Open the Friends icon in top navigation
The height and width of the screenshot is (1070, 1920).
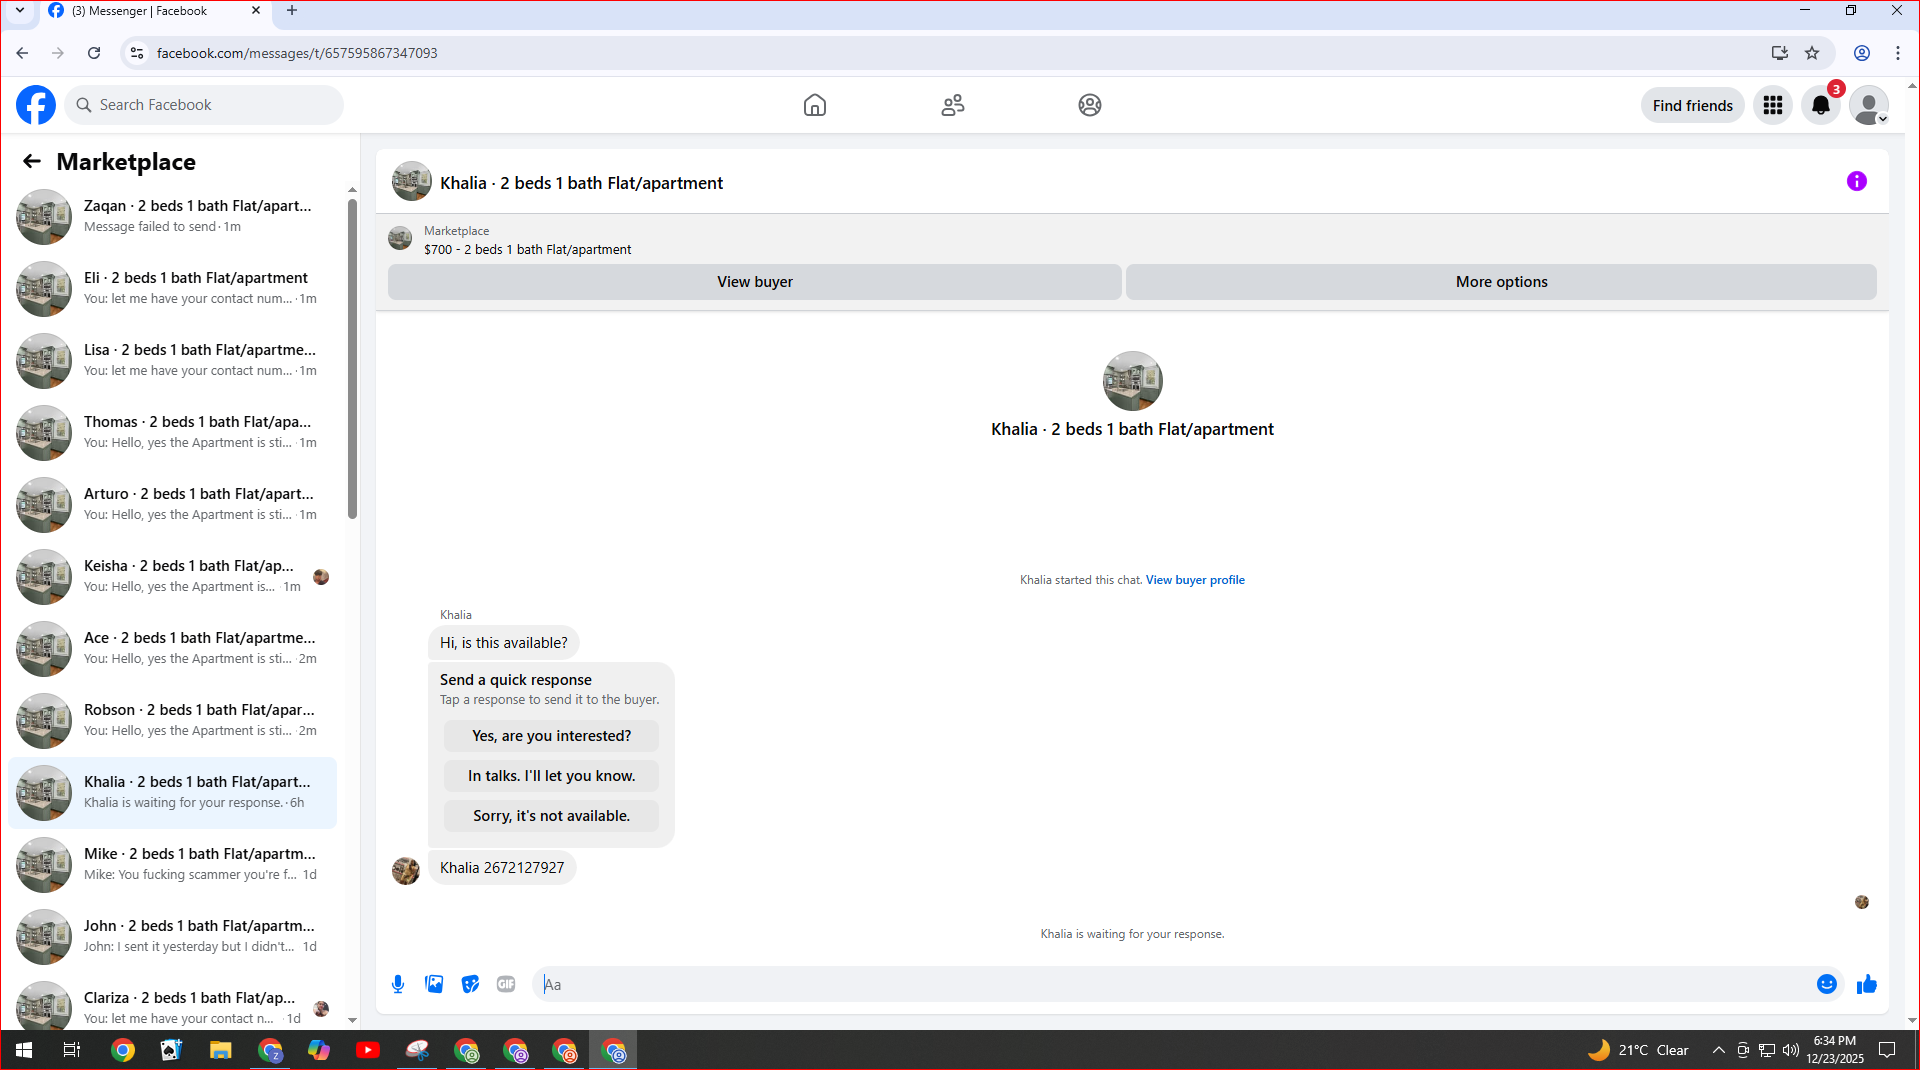click(x=953, y=105)
